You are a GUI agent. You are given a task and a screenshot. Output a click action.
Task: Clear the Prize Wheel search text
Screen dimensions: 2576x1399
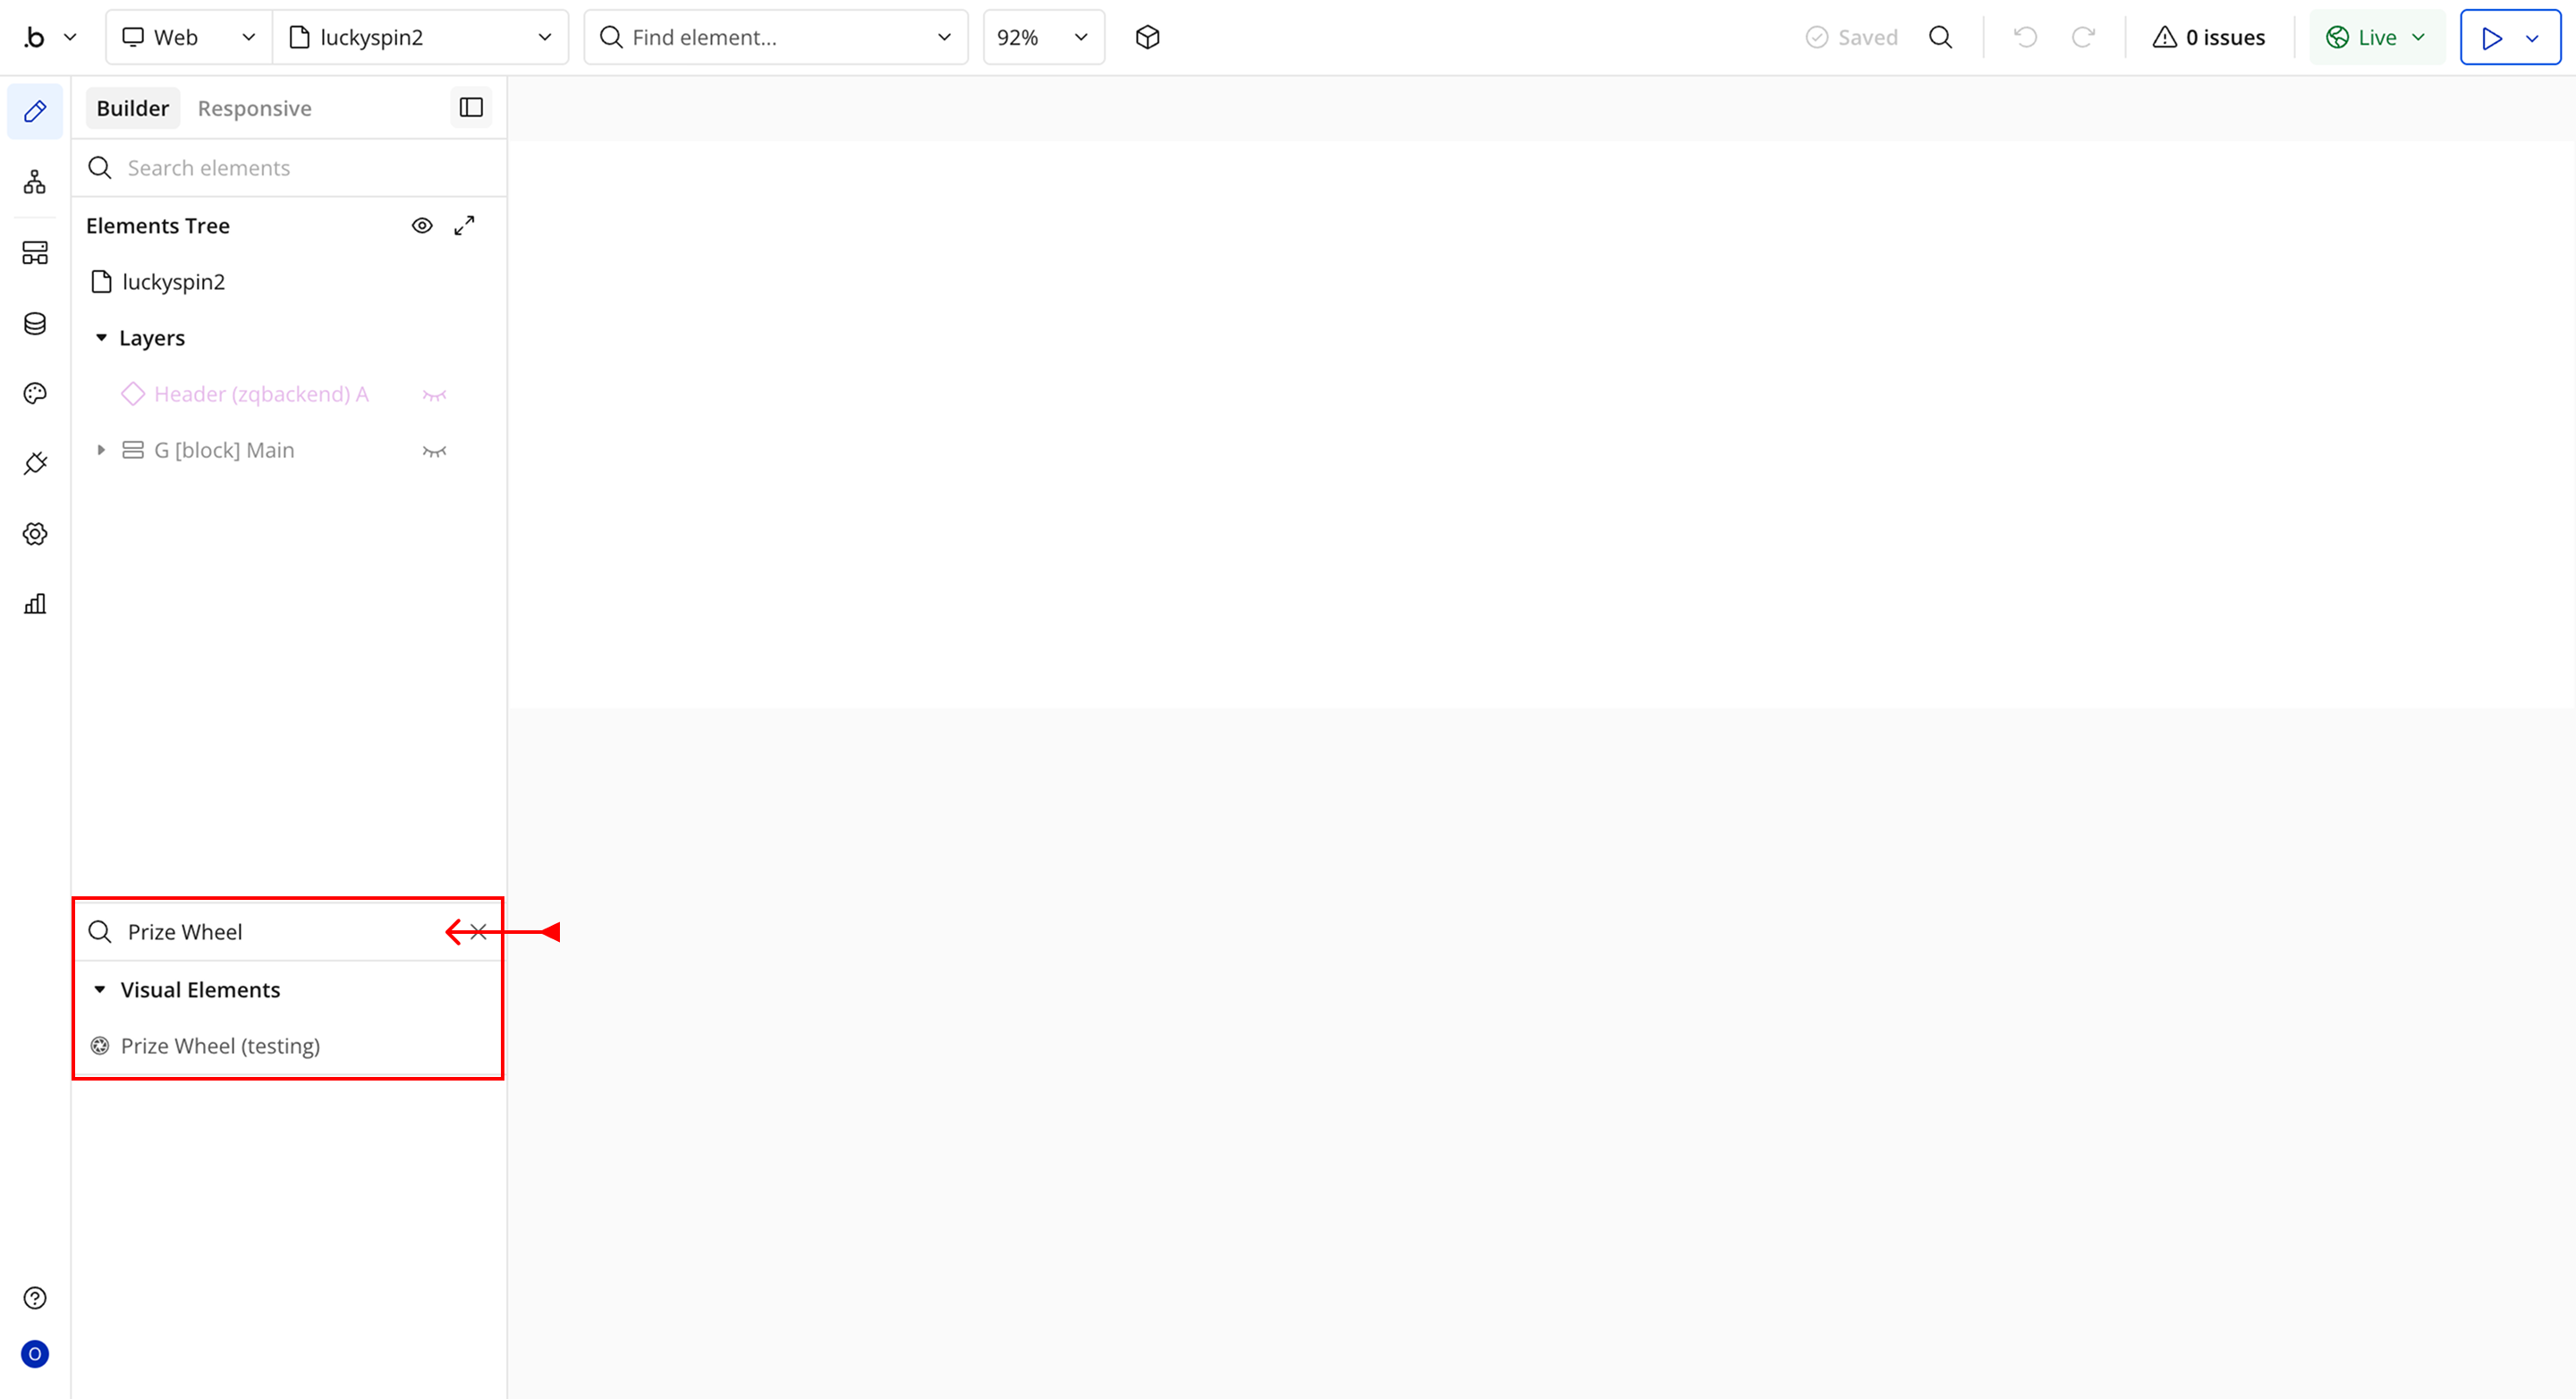(x=478, y=932)
